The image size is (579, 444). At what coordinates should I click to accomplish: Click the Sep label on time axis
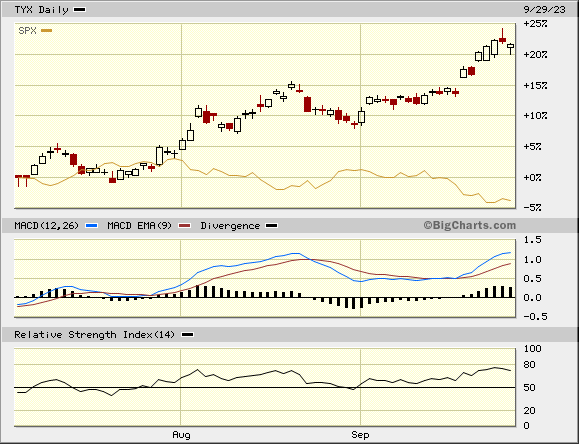click(360, 435)
